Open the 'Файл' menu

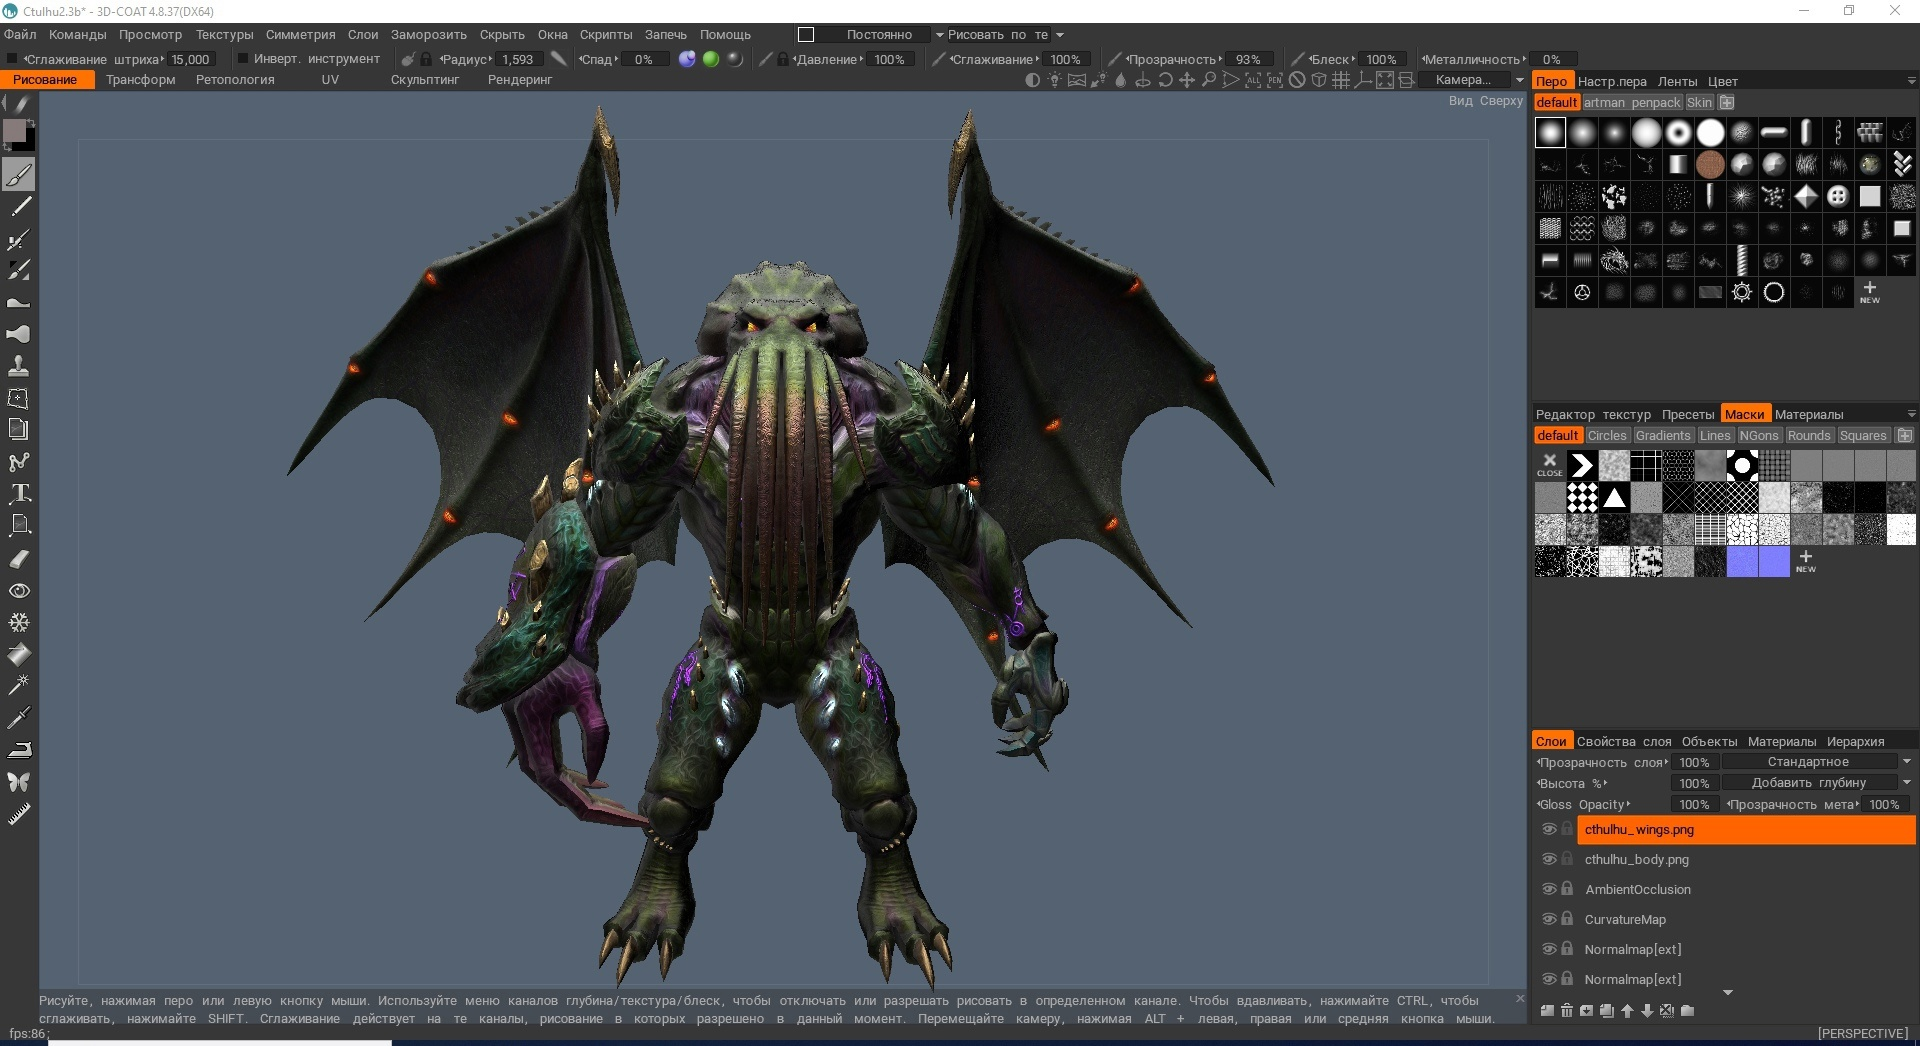(x=20, y=35)
